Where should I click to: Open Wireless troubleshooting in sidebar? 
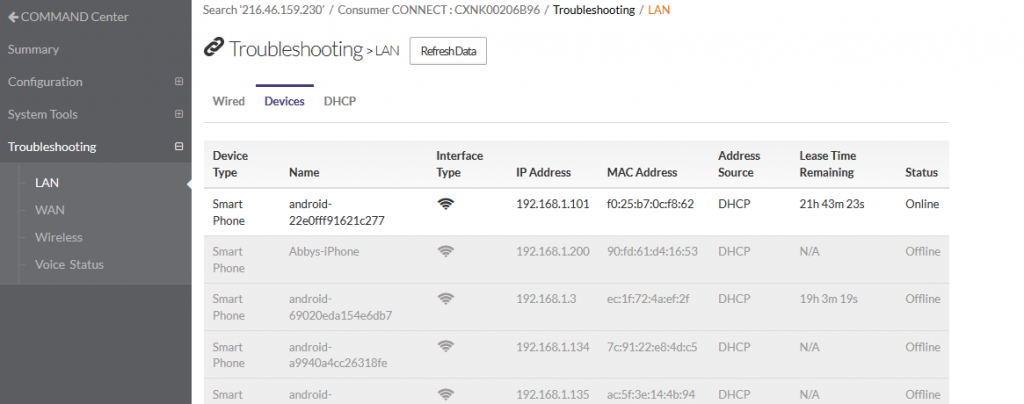[58, 237]
